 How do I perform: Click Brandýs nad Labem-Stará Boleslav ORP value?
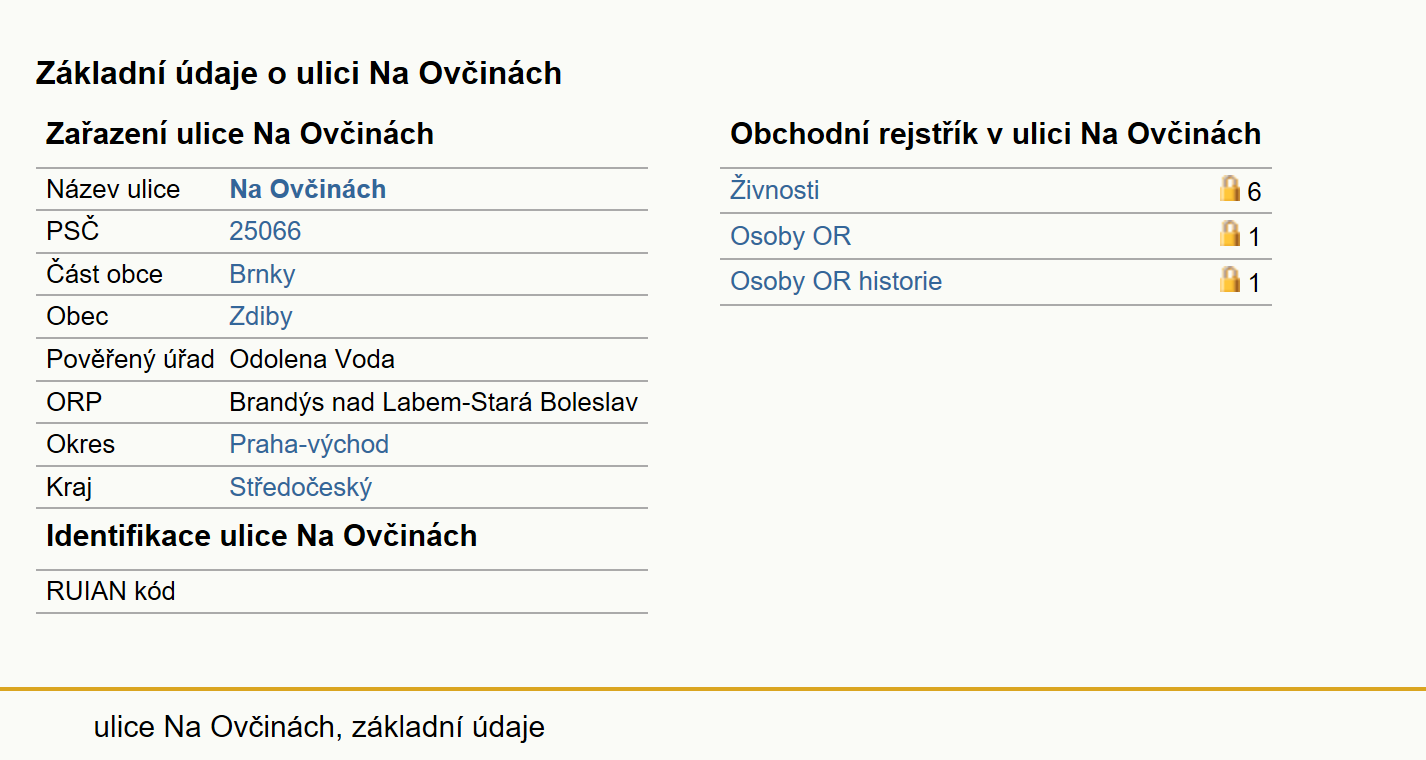point(434,403)
